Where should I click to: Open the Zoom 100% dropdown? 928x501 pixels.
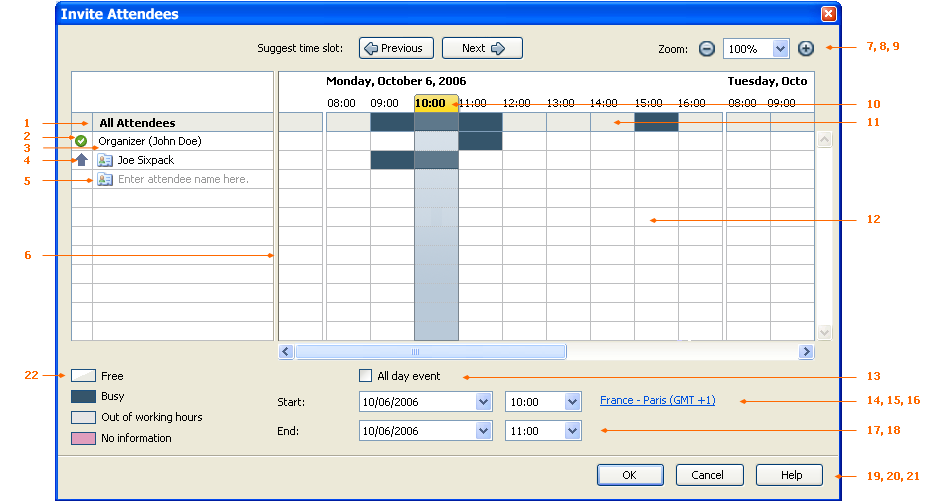coord(780,49)
